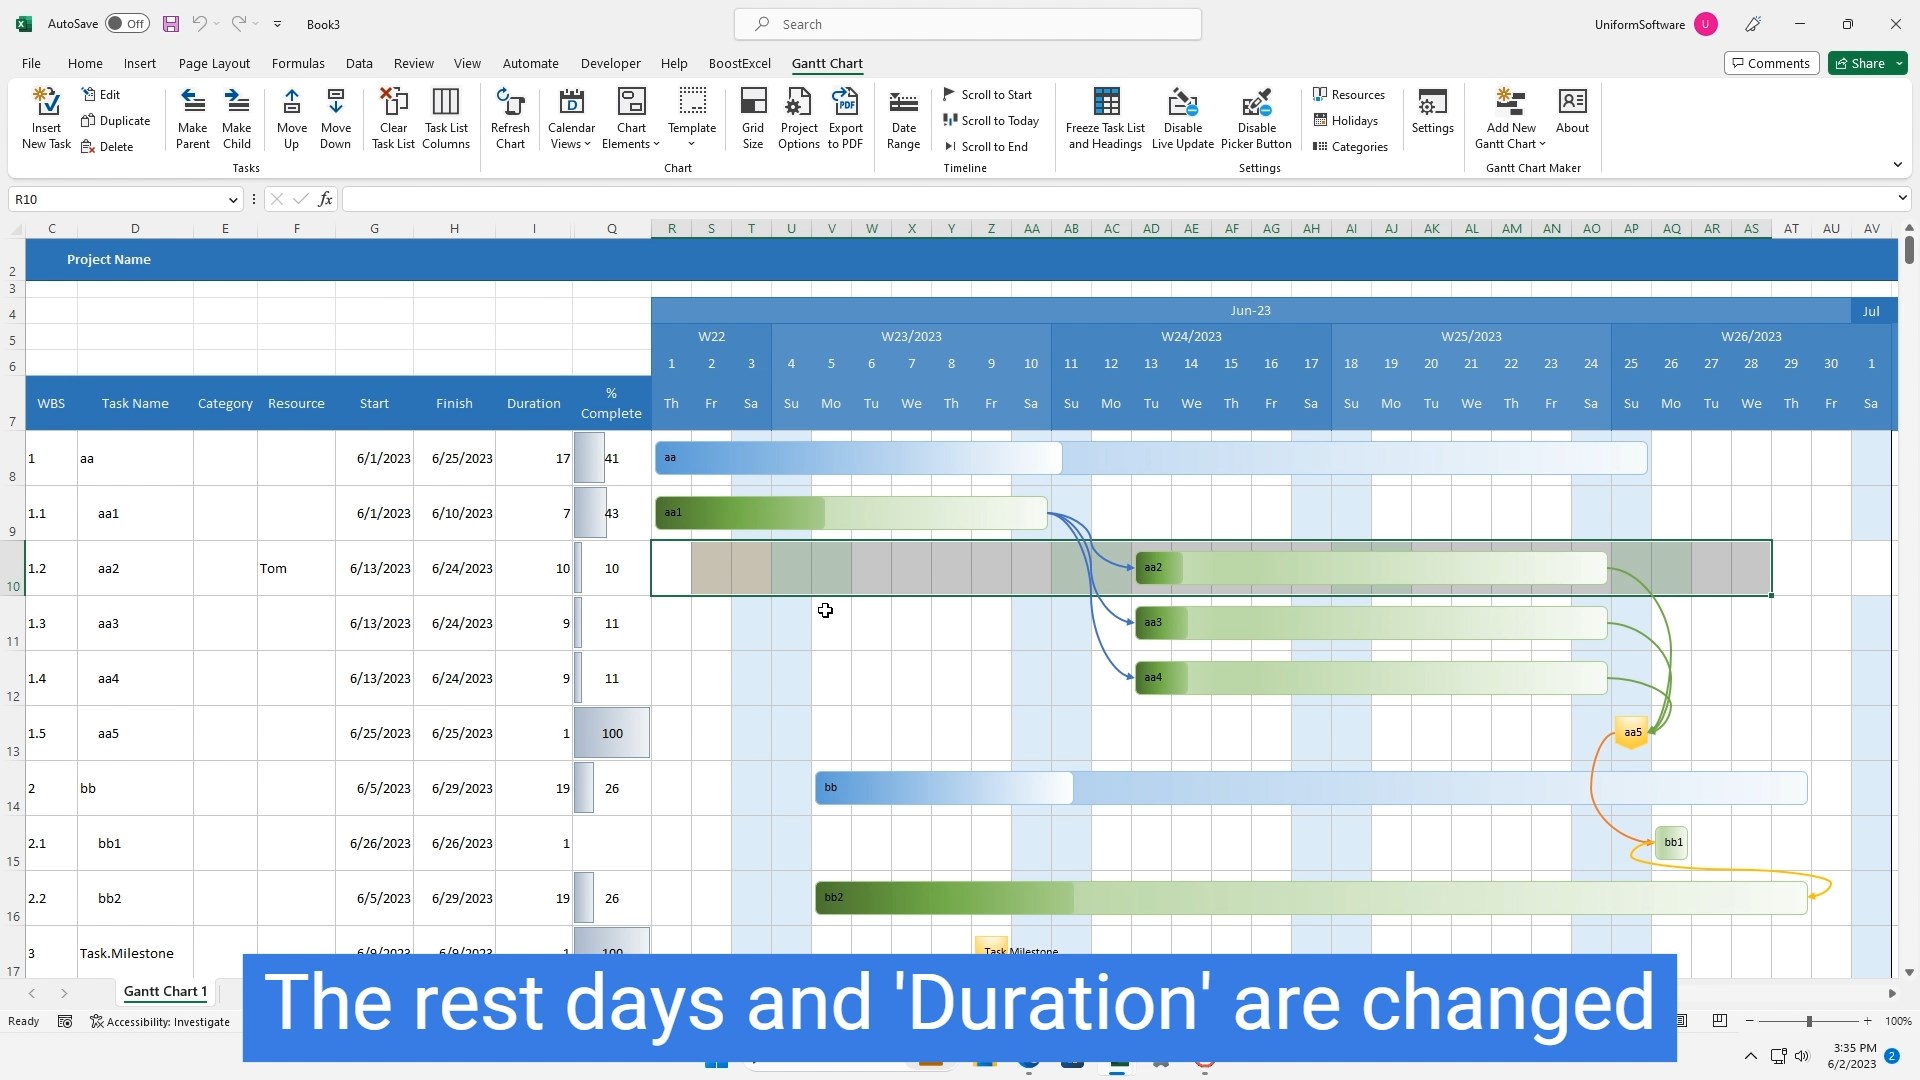
Task: Click Clear Task List icon
Action: coord(393,103)
